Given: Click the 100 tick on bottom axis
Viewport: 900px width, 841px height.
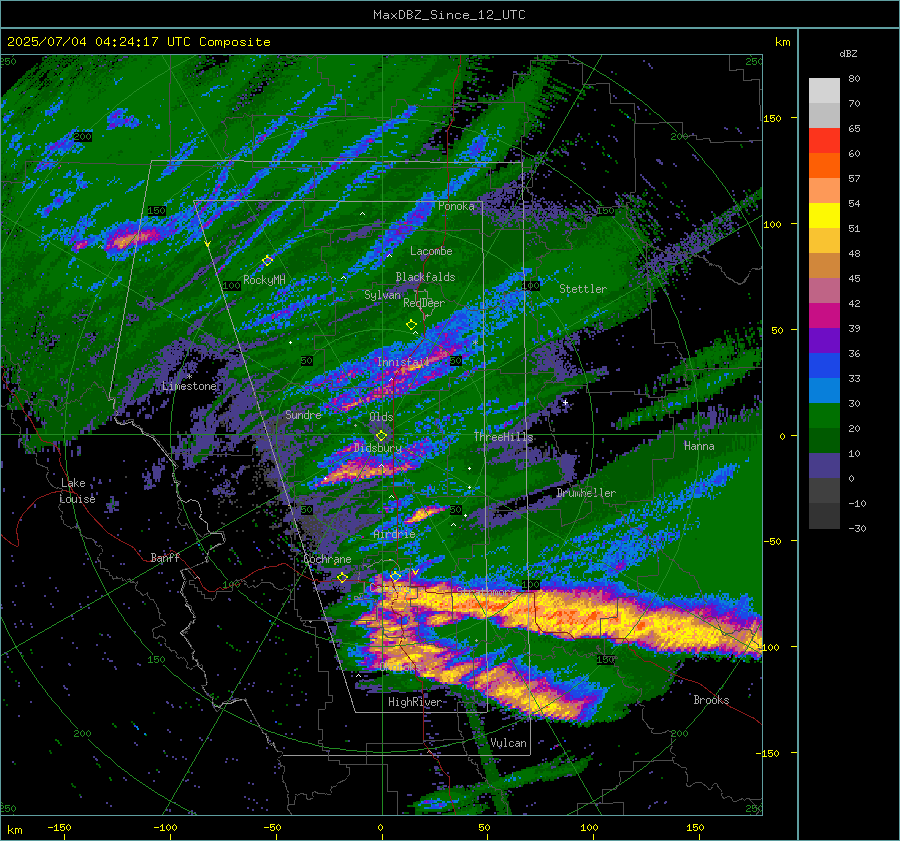Looking at the screenshot, I should coord(589,827).
